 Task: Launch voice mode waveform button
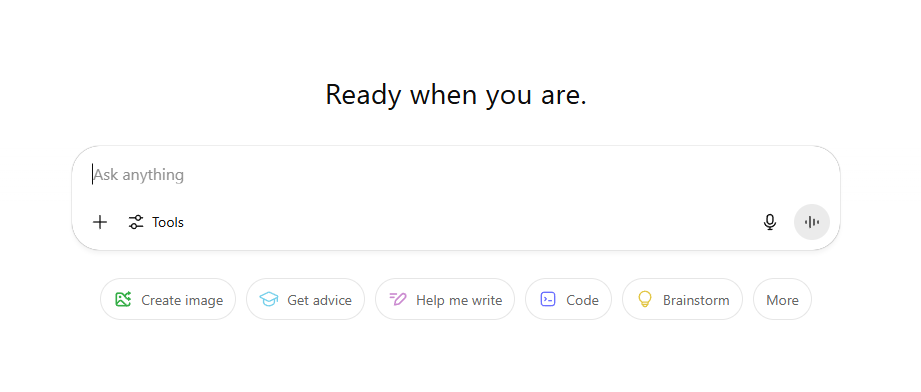[812, 222]
